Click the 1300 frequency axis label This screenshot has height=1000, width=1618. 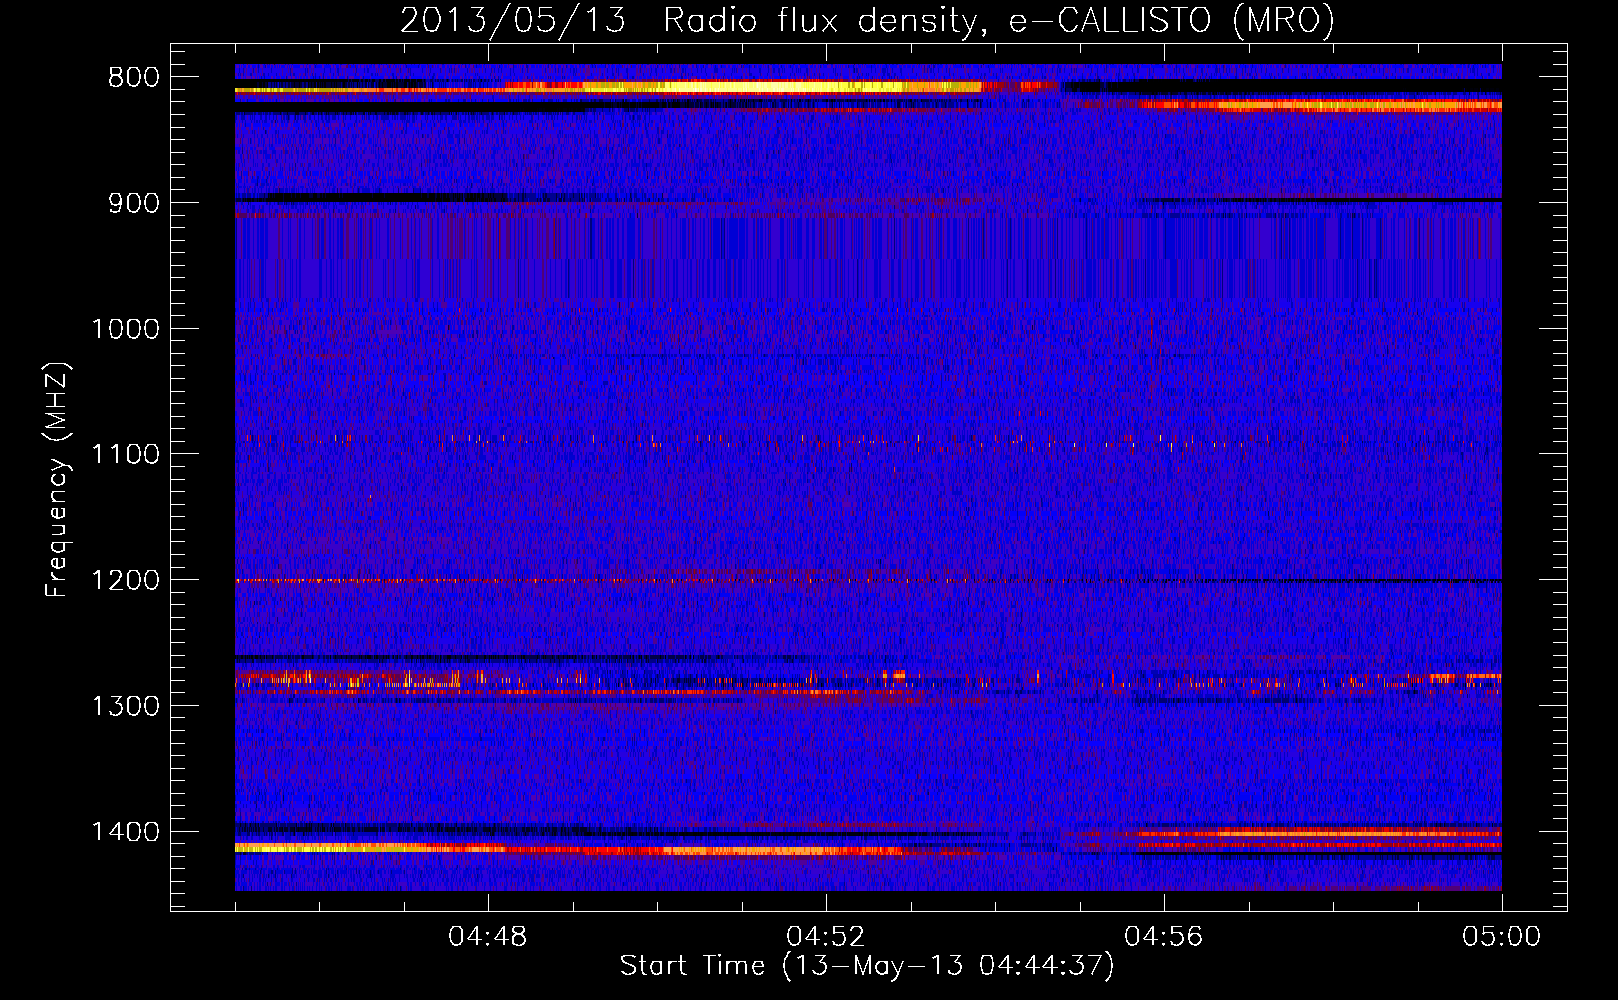tap(126, 706)
